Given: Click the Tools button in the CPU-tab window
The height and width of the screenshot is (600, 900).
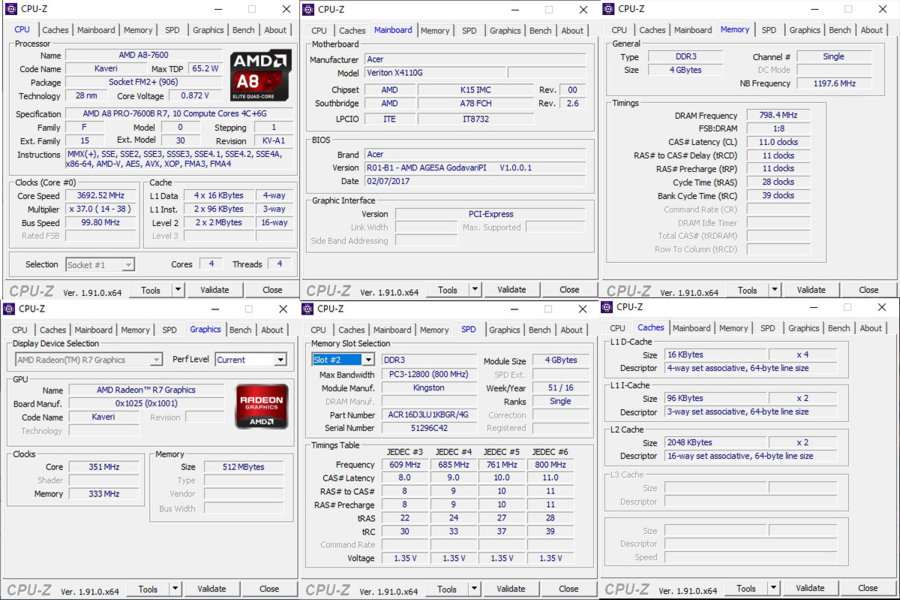Looking at the screenshot, I should [x=151, y=290].
